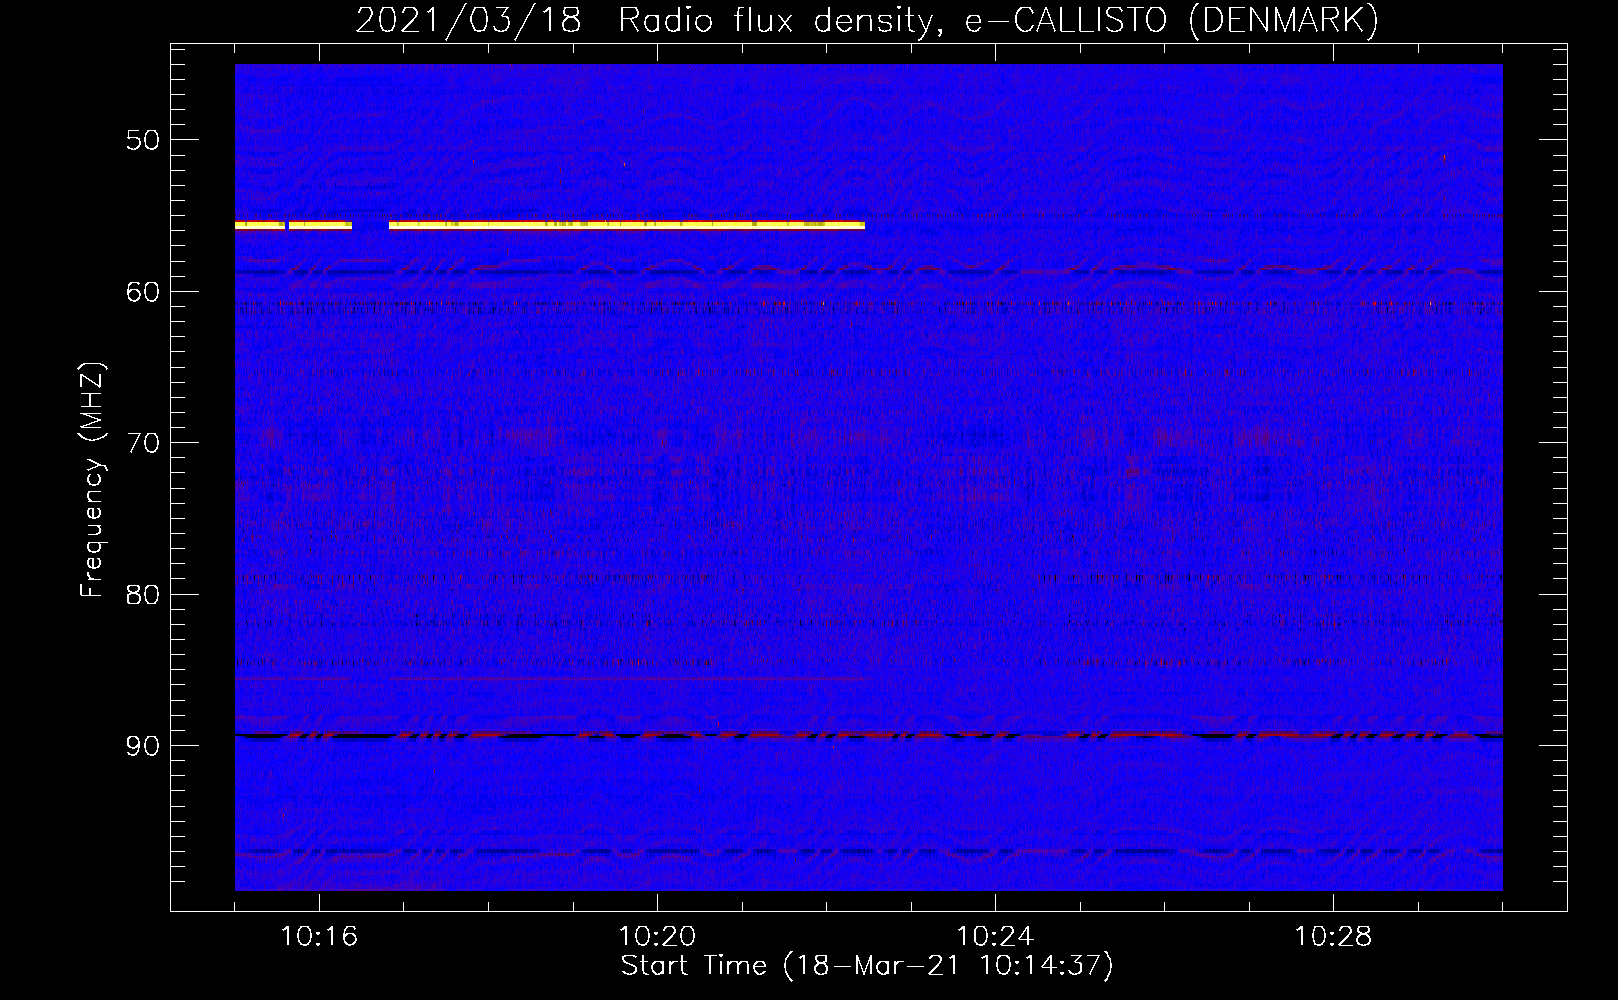This screenshot has height=1000, width=1618.
Task: Click the 10:16 time tick label
Action: [x=319, y=937]
